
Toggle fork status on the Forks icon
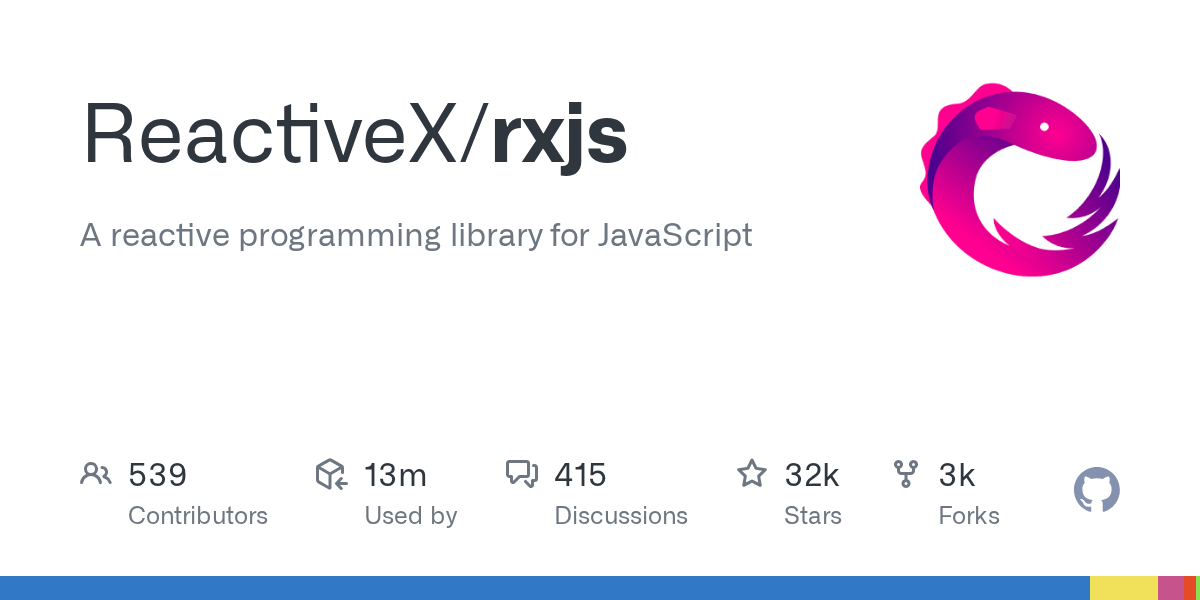tap(905, 474)
